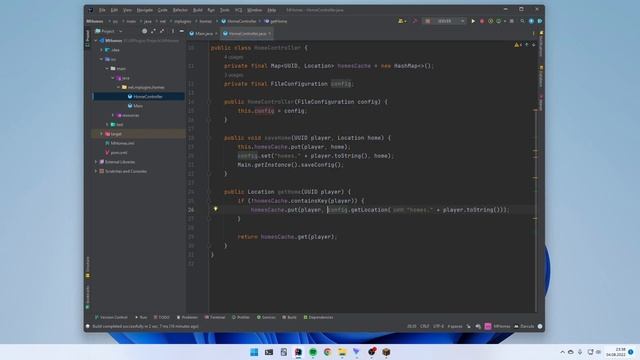Open the Problems tool window
This screenshot has width=640, height=360.
click(187, 317)
